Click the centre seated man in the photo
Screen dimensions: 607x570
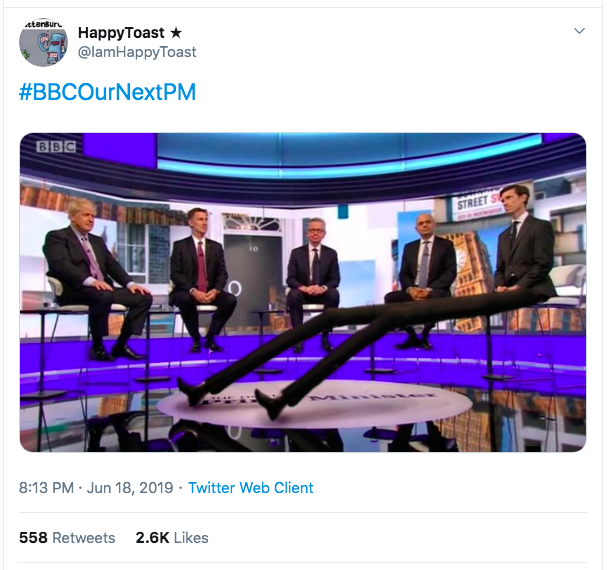(313, 275)
